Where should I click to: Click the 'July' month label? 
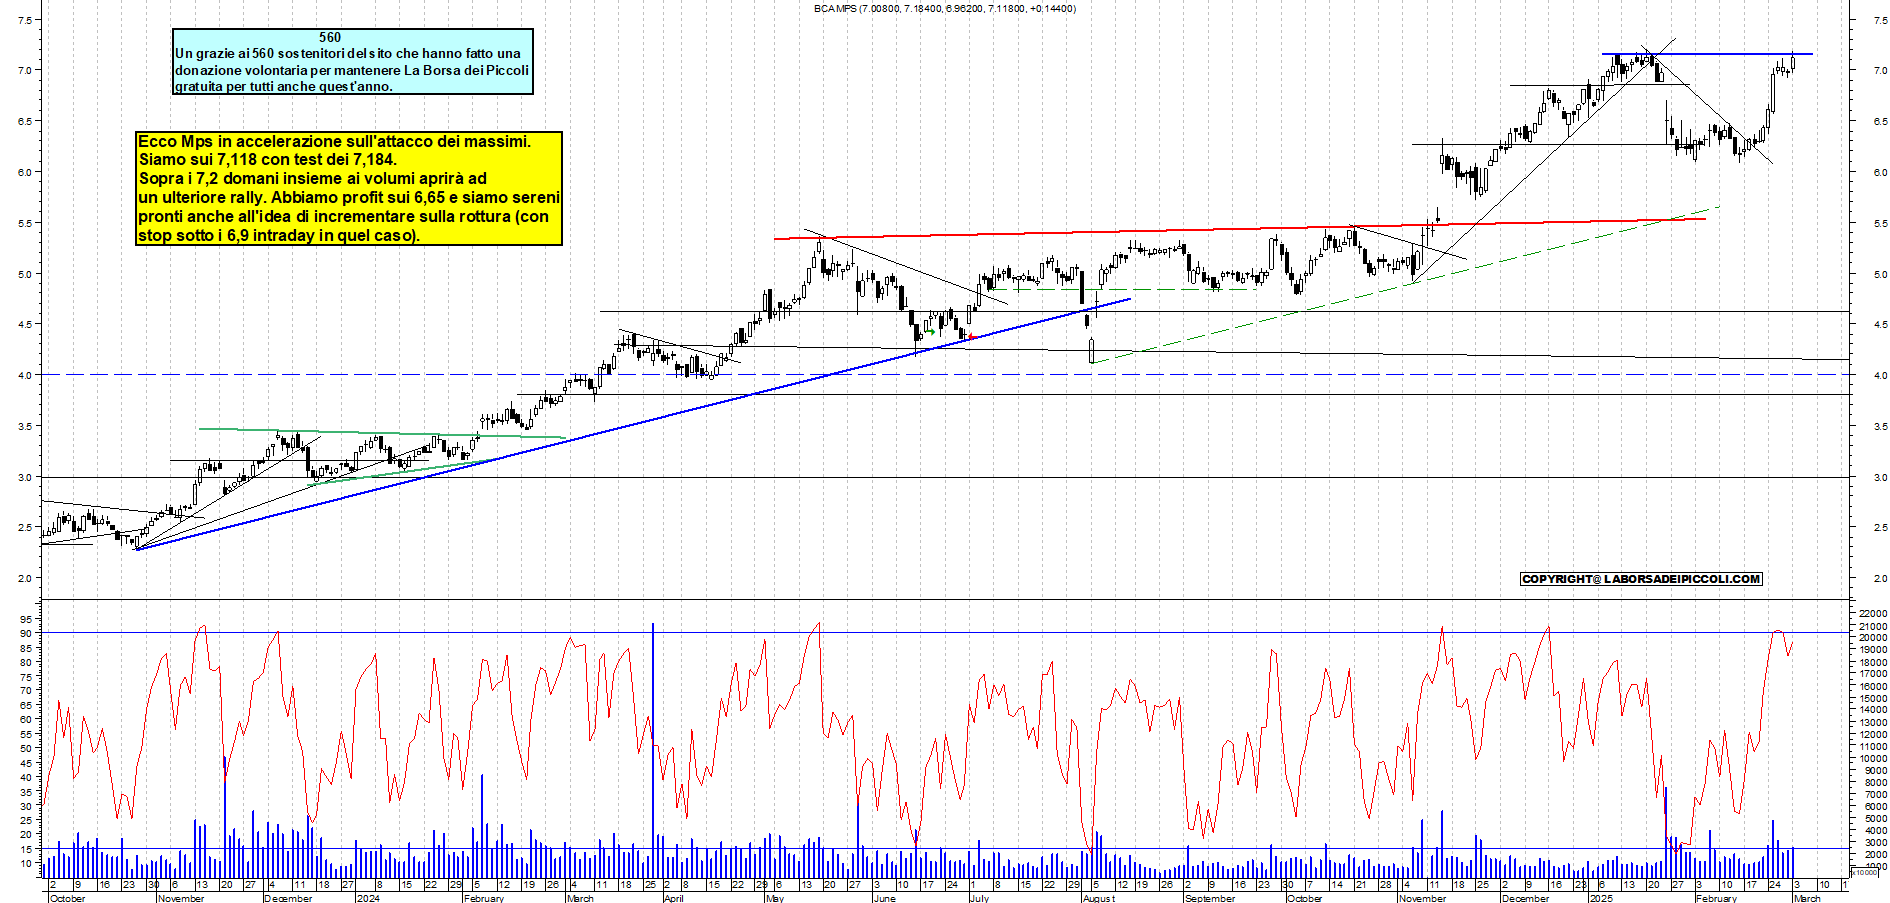click(979, 898)
